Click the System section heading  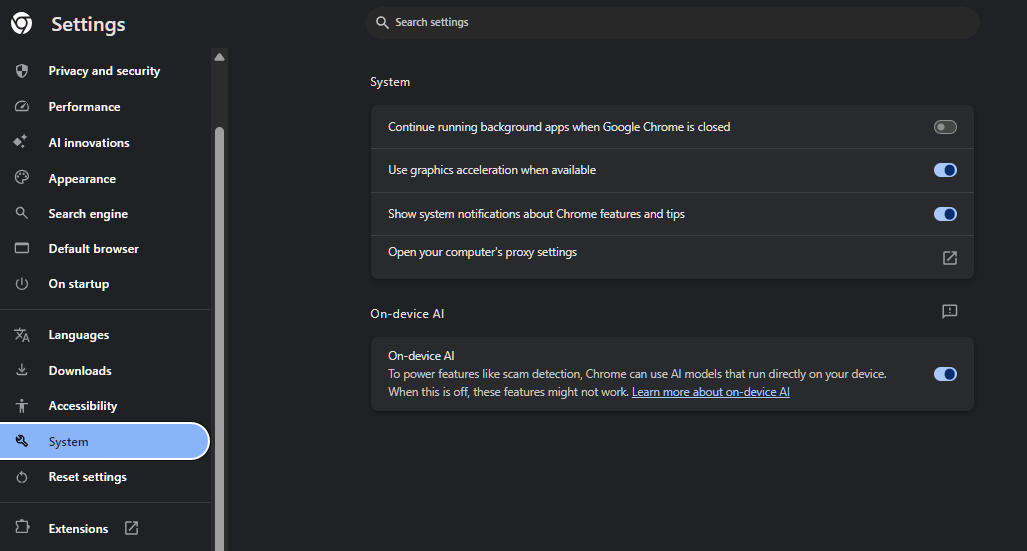(390, 82)
